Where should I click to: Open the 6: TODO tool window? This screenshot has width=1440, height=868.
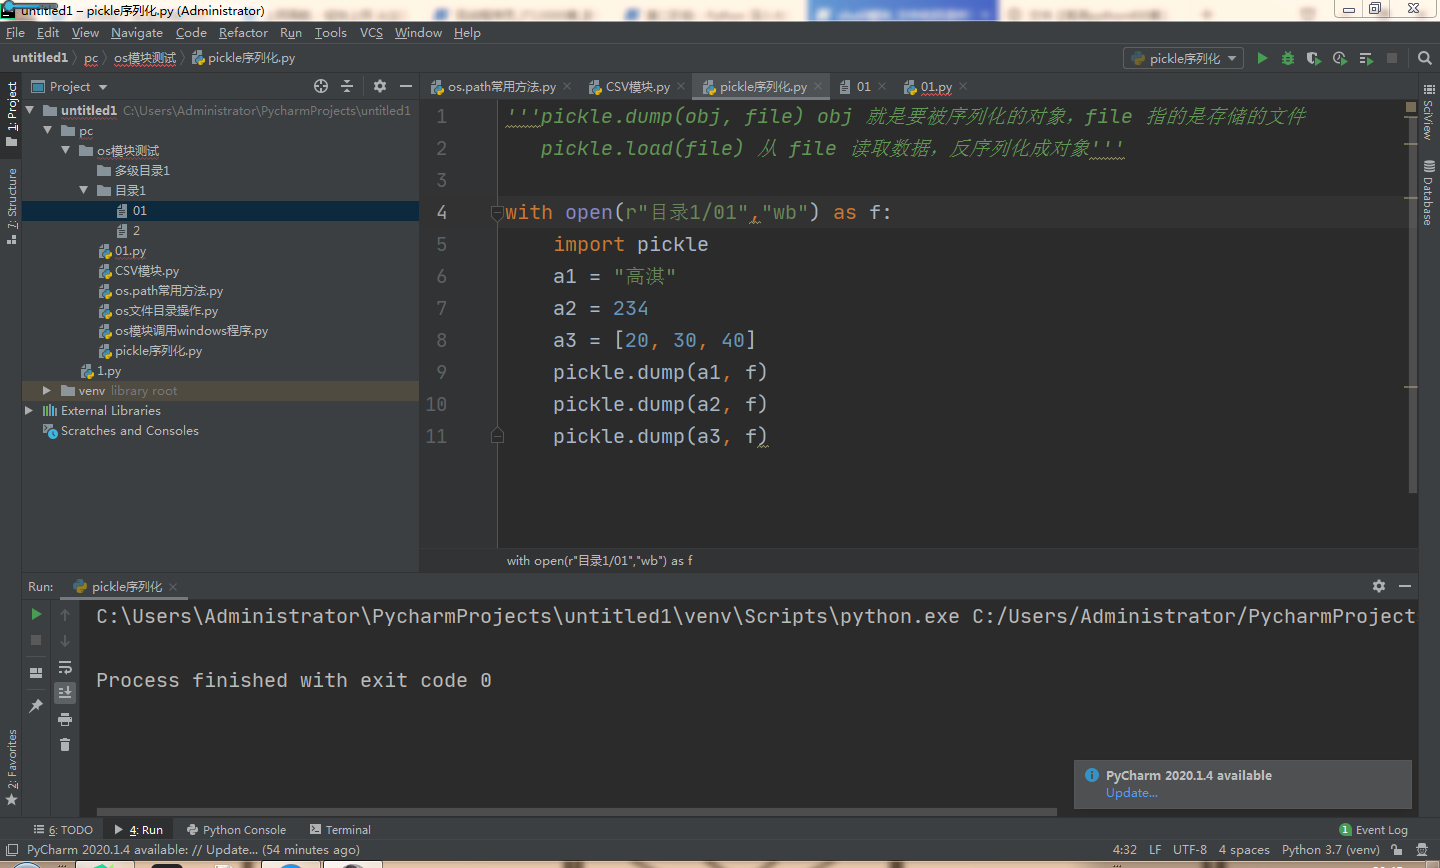(x=63, y=830)
